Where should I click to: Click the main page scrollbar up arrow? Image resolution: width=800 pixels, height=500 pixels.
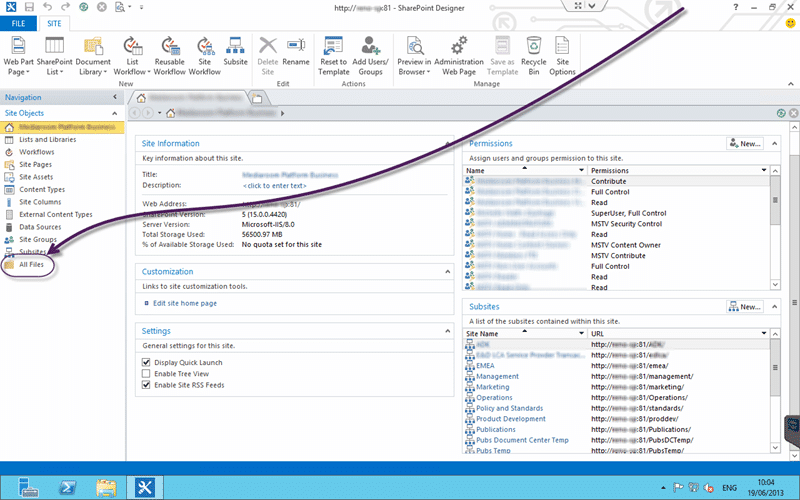(794, 127)
